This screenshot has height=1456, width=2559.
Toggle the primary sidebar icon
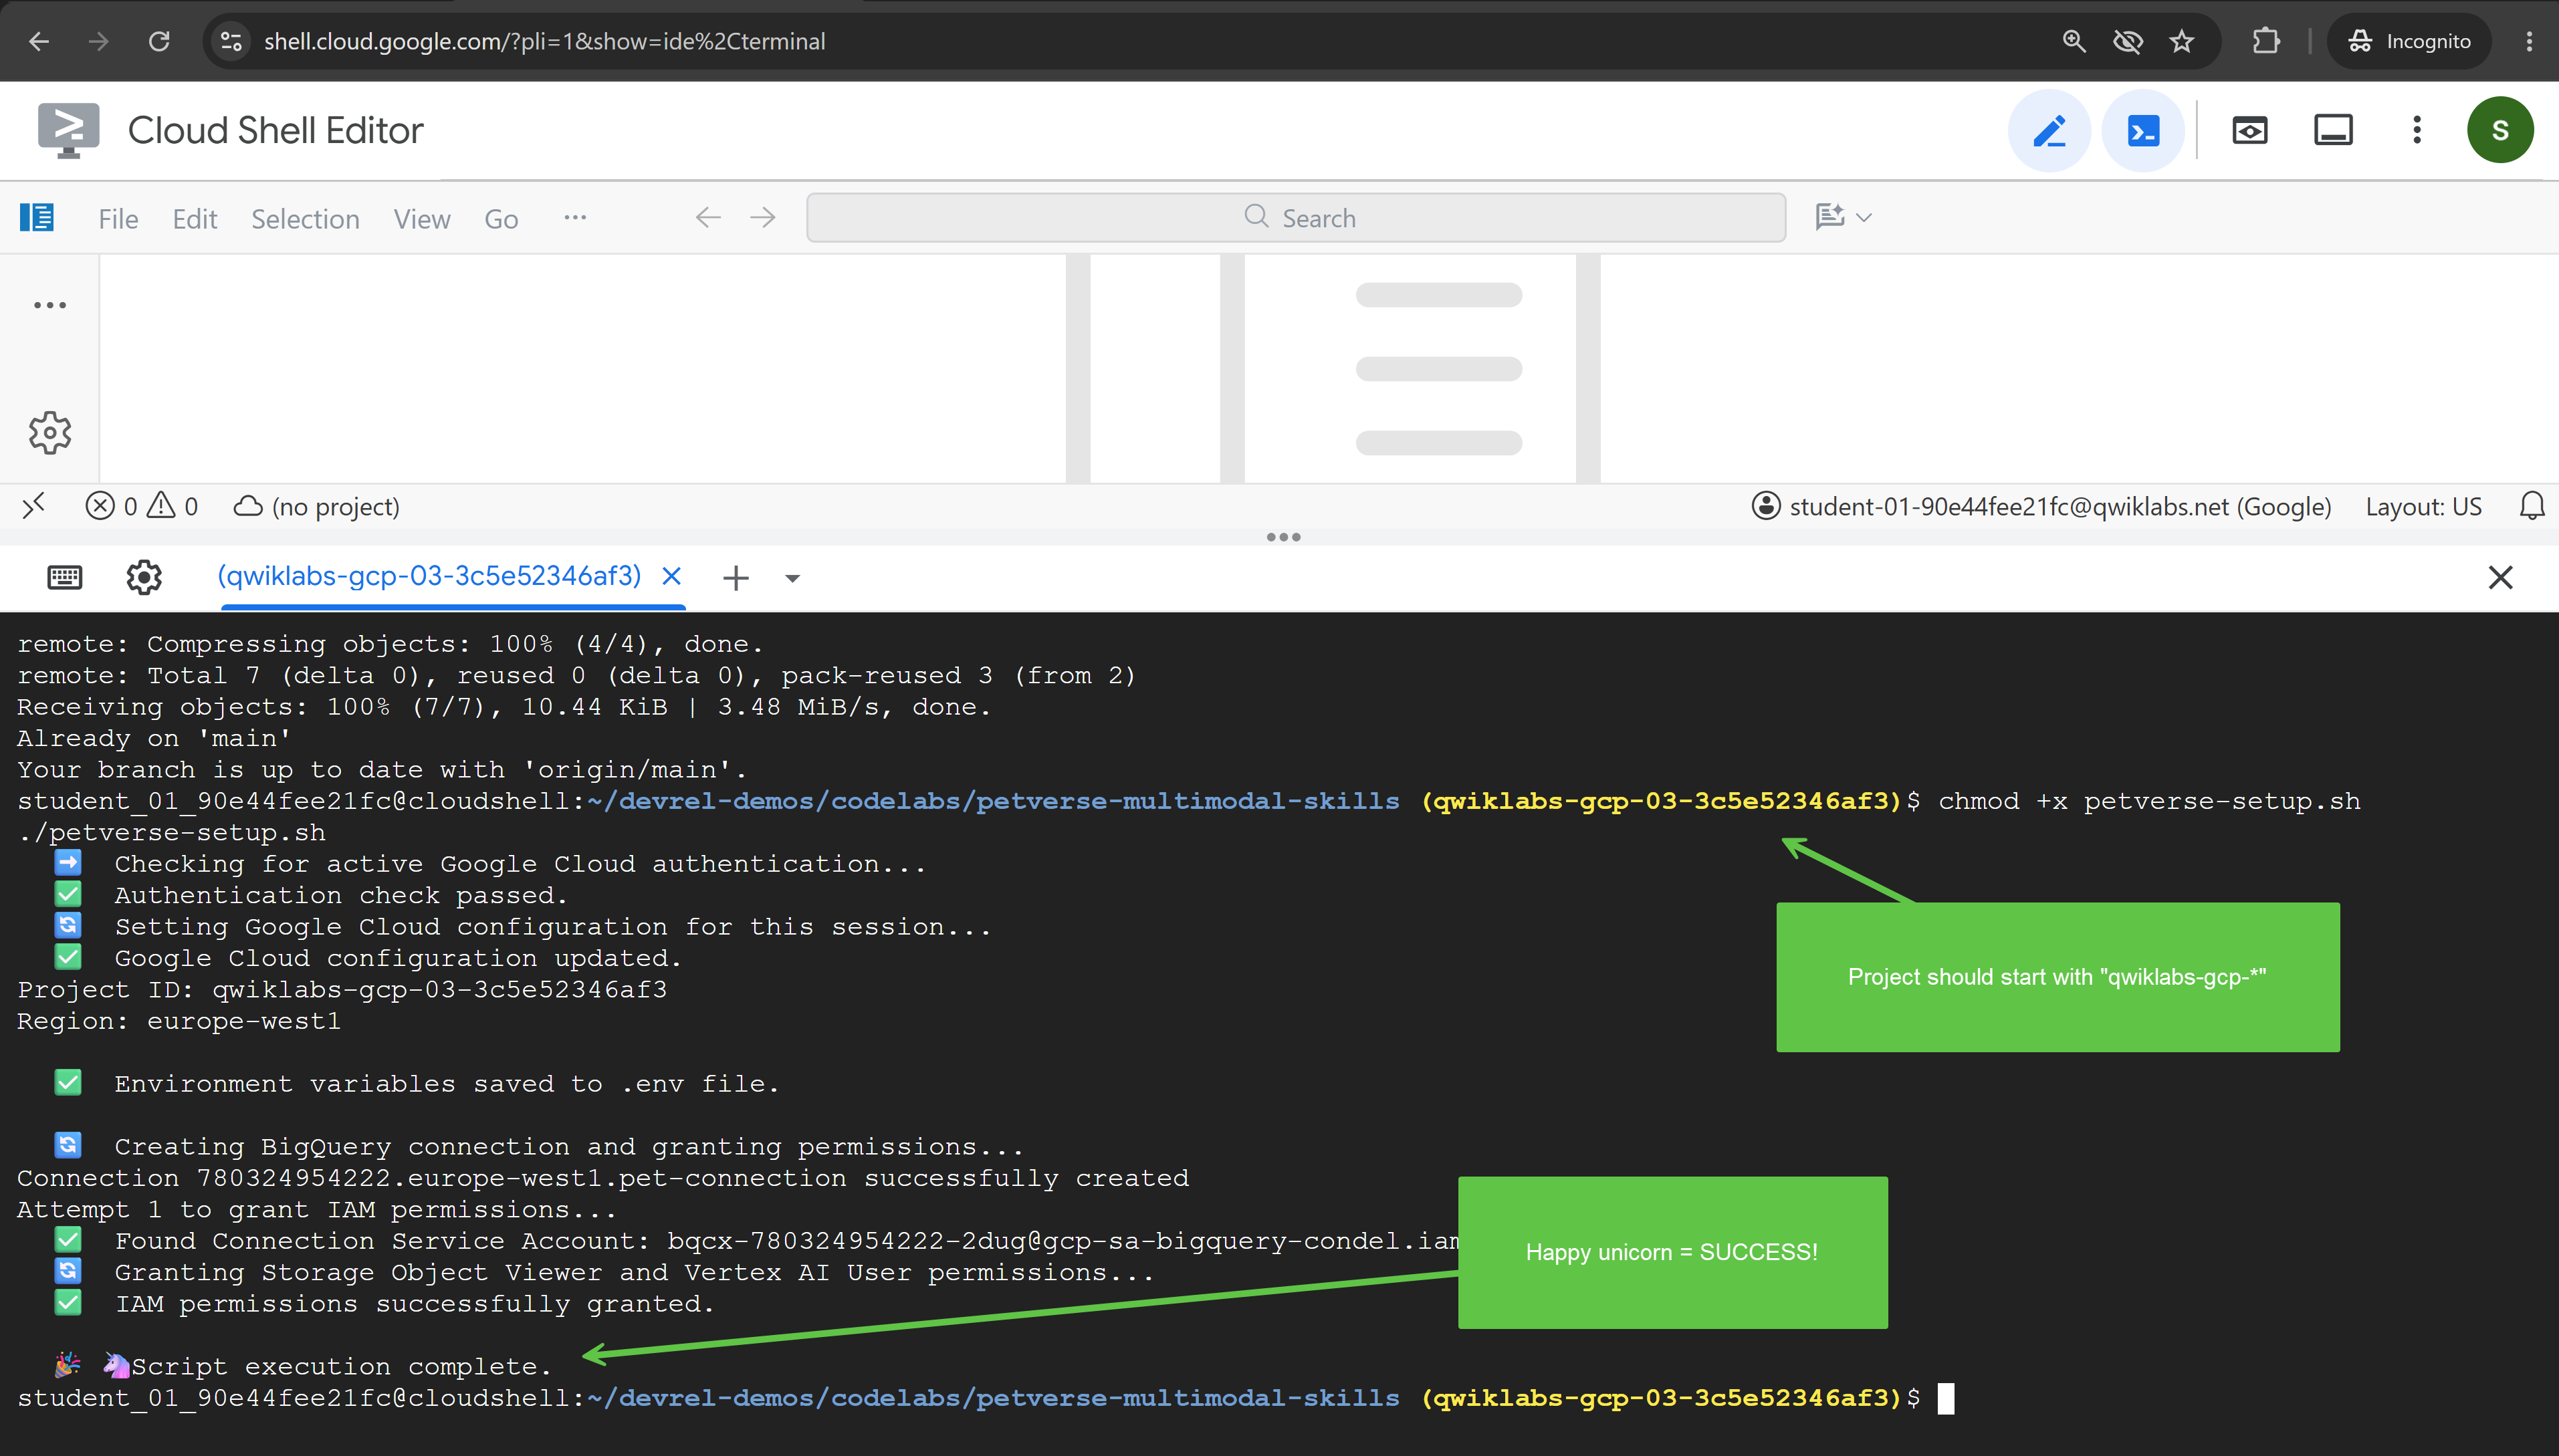click(x=37, y=218)
